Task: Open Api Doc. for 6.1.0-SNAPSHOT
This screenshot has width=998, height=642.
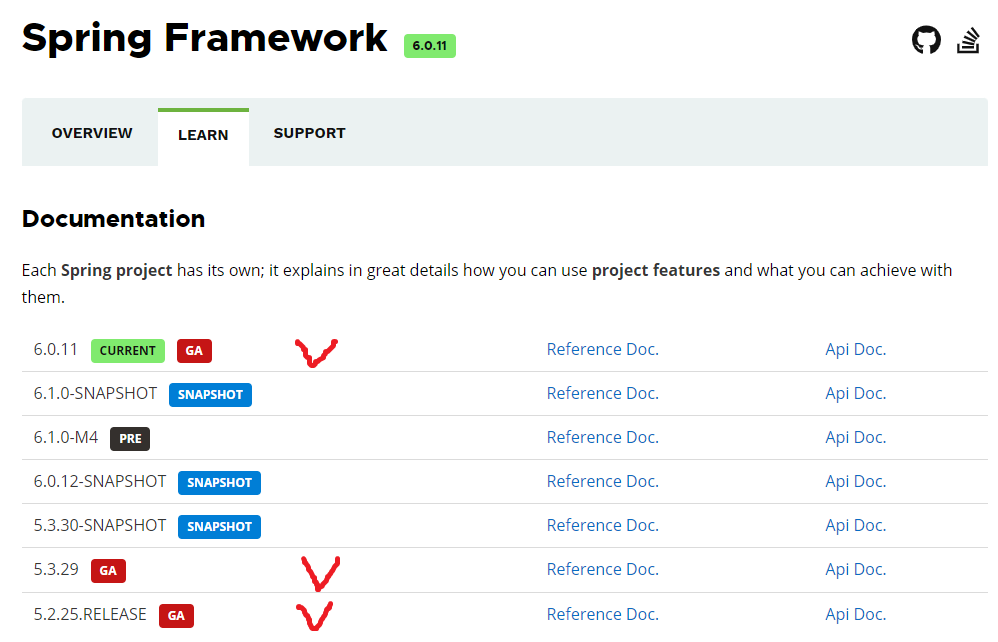Action: [x=855, y=393]
